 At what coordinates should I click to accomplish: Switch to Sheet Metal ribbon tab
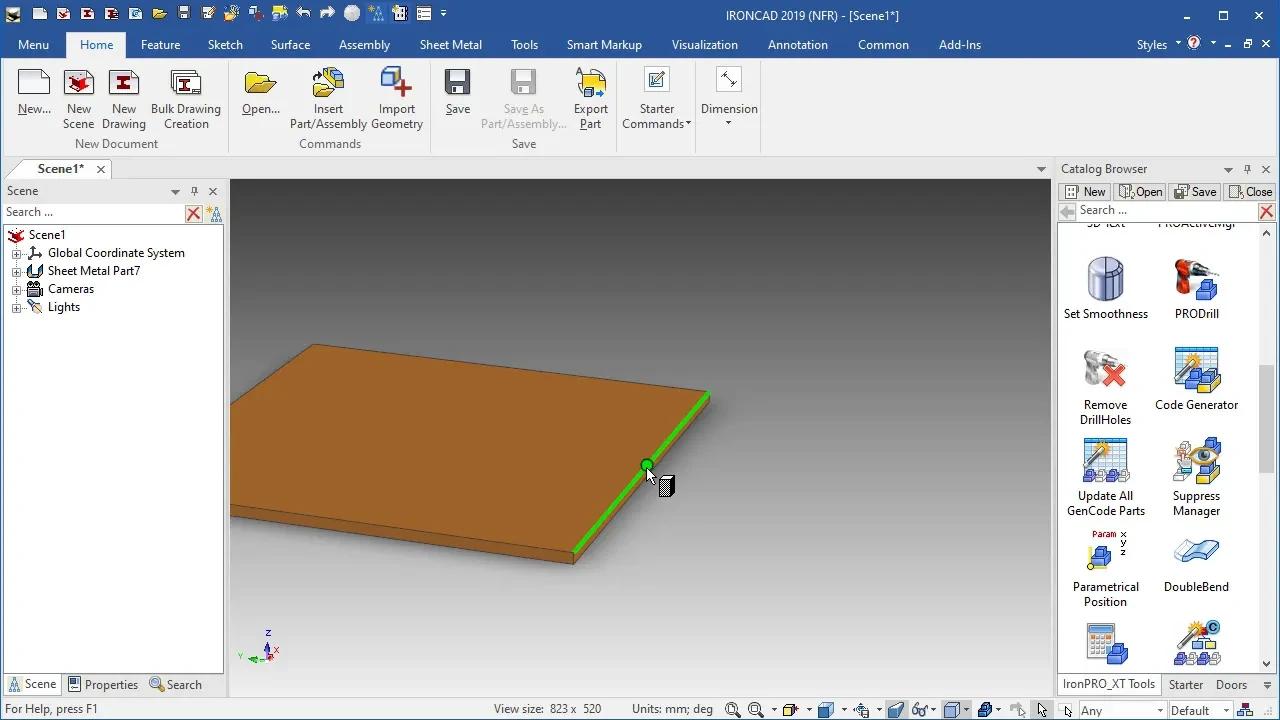pos(450,45)
